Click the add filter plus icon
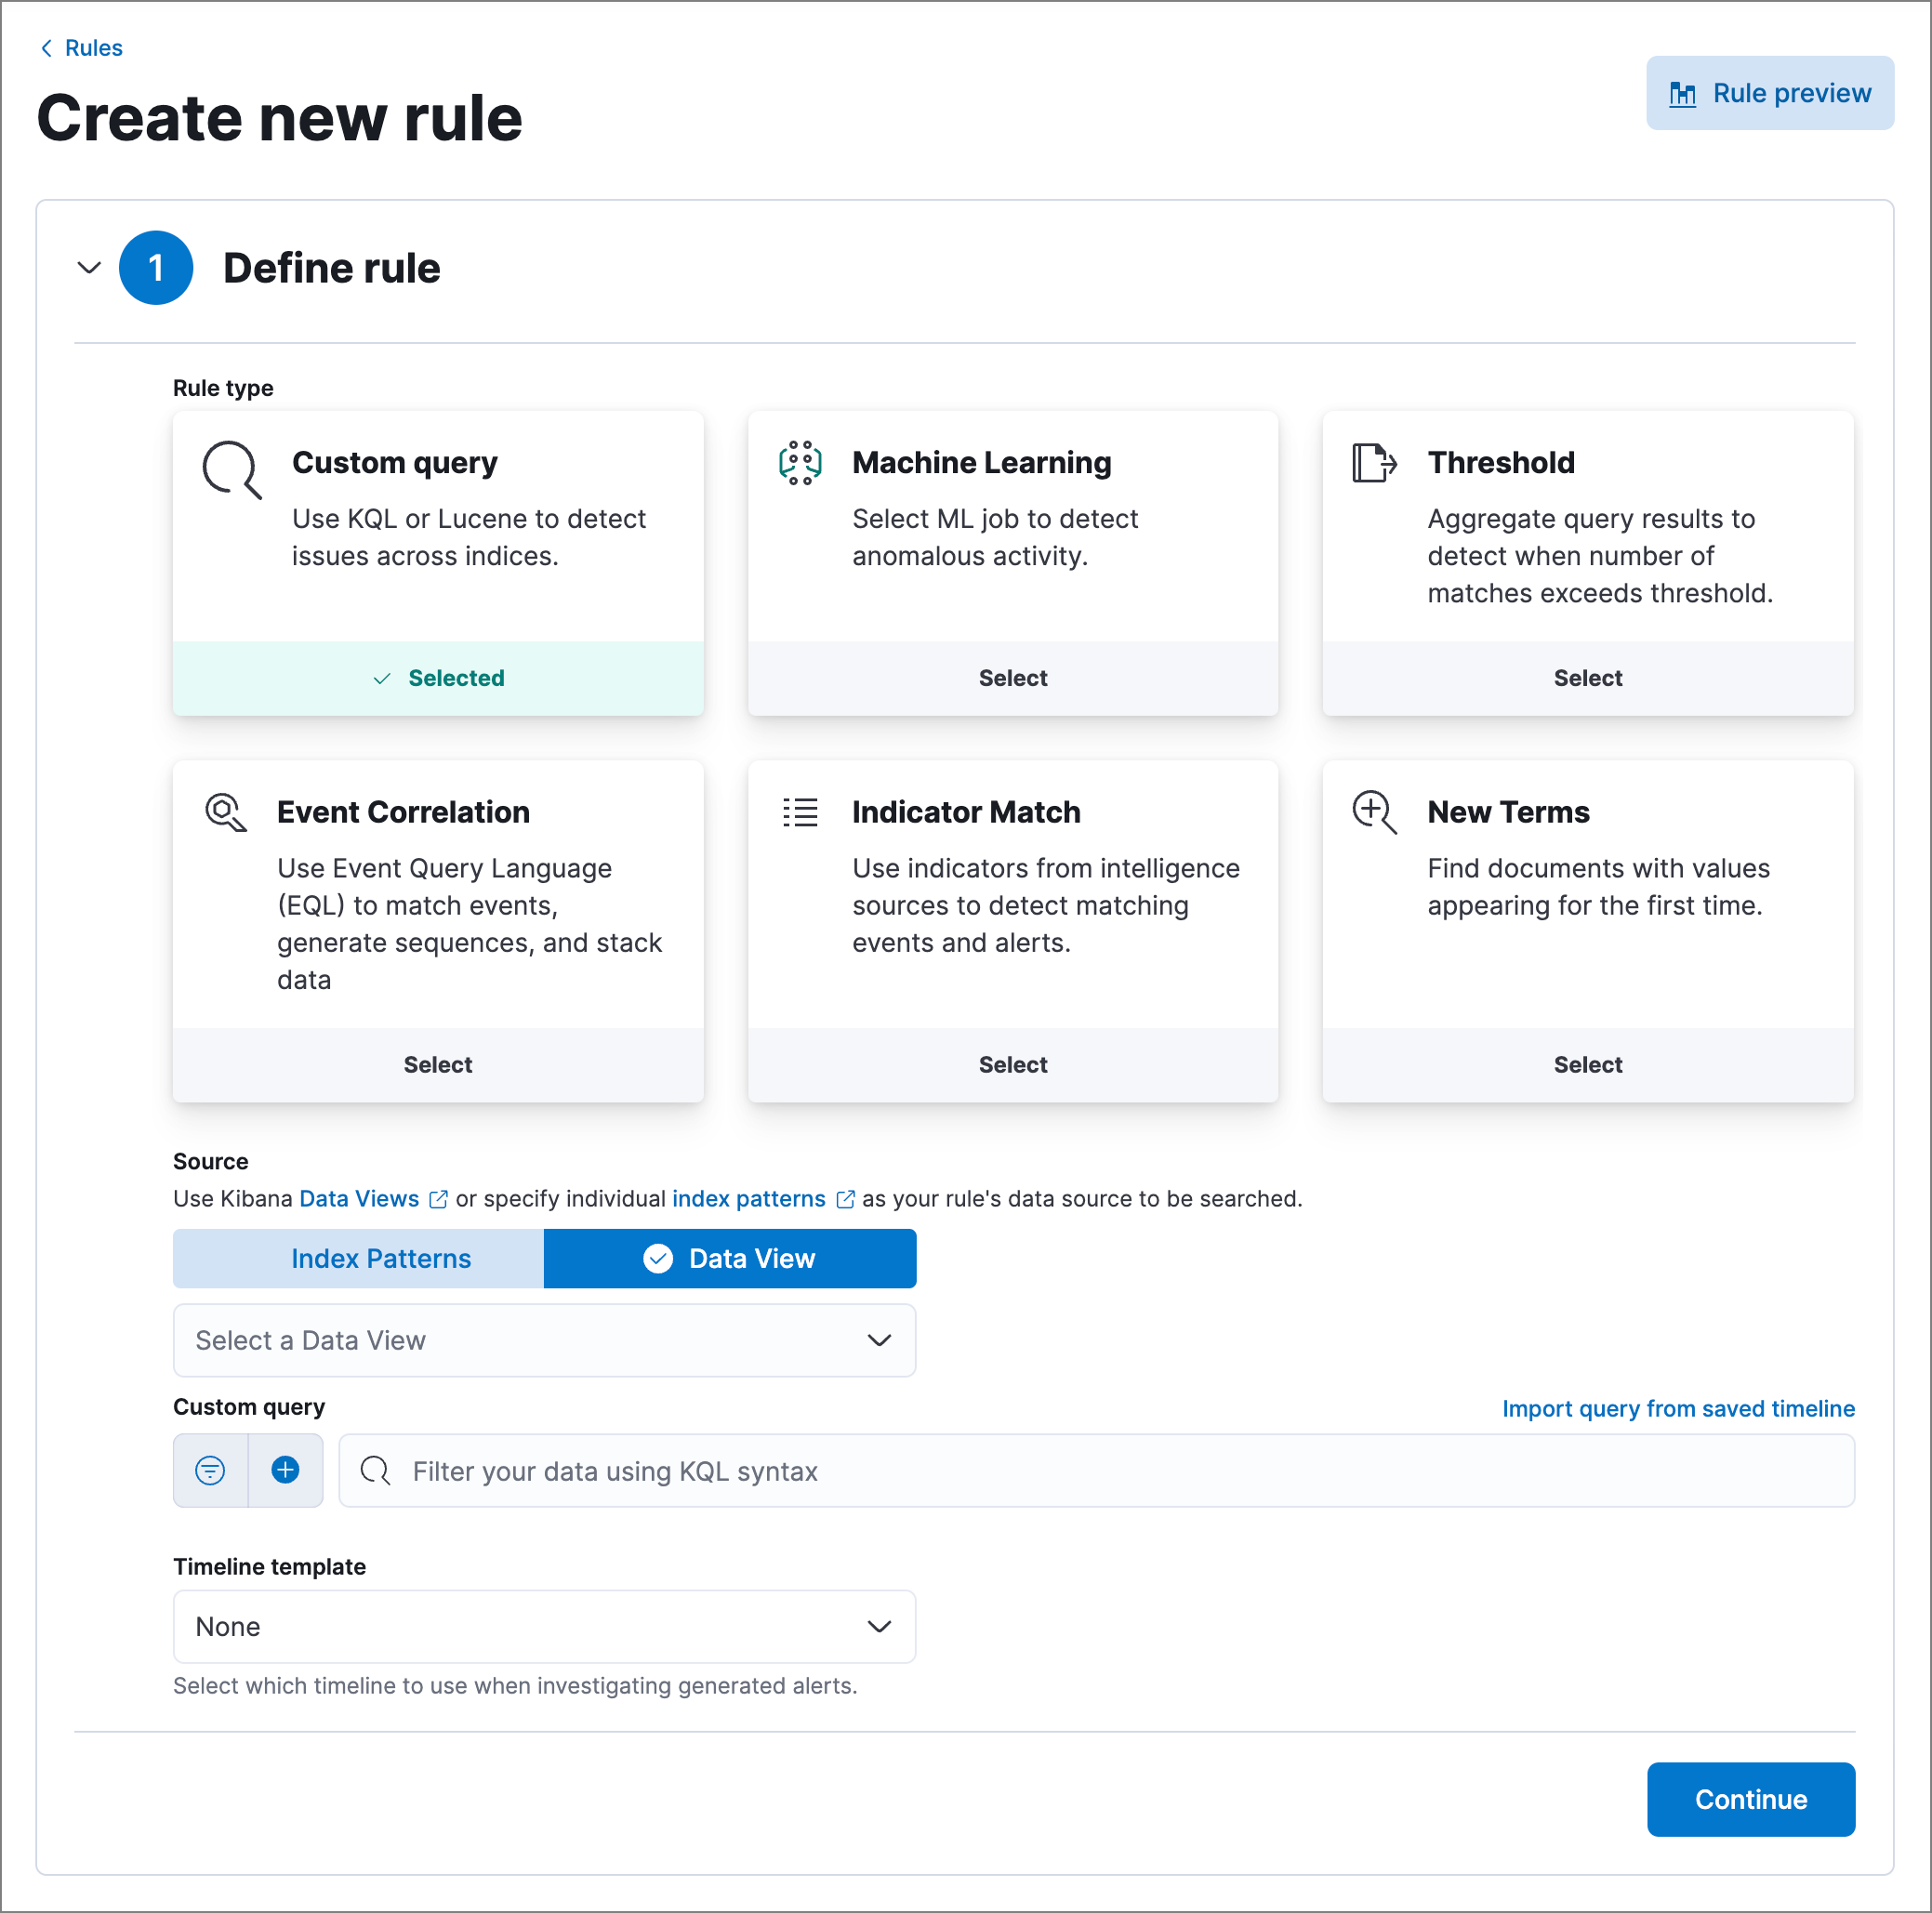1932x1913 pixels. 286,1470
